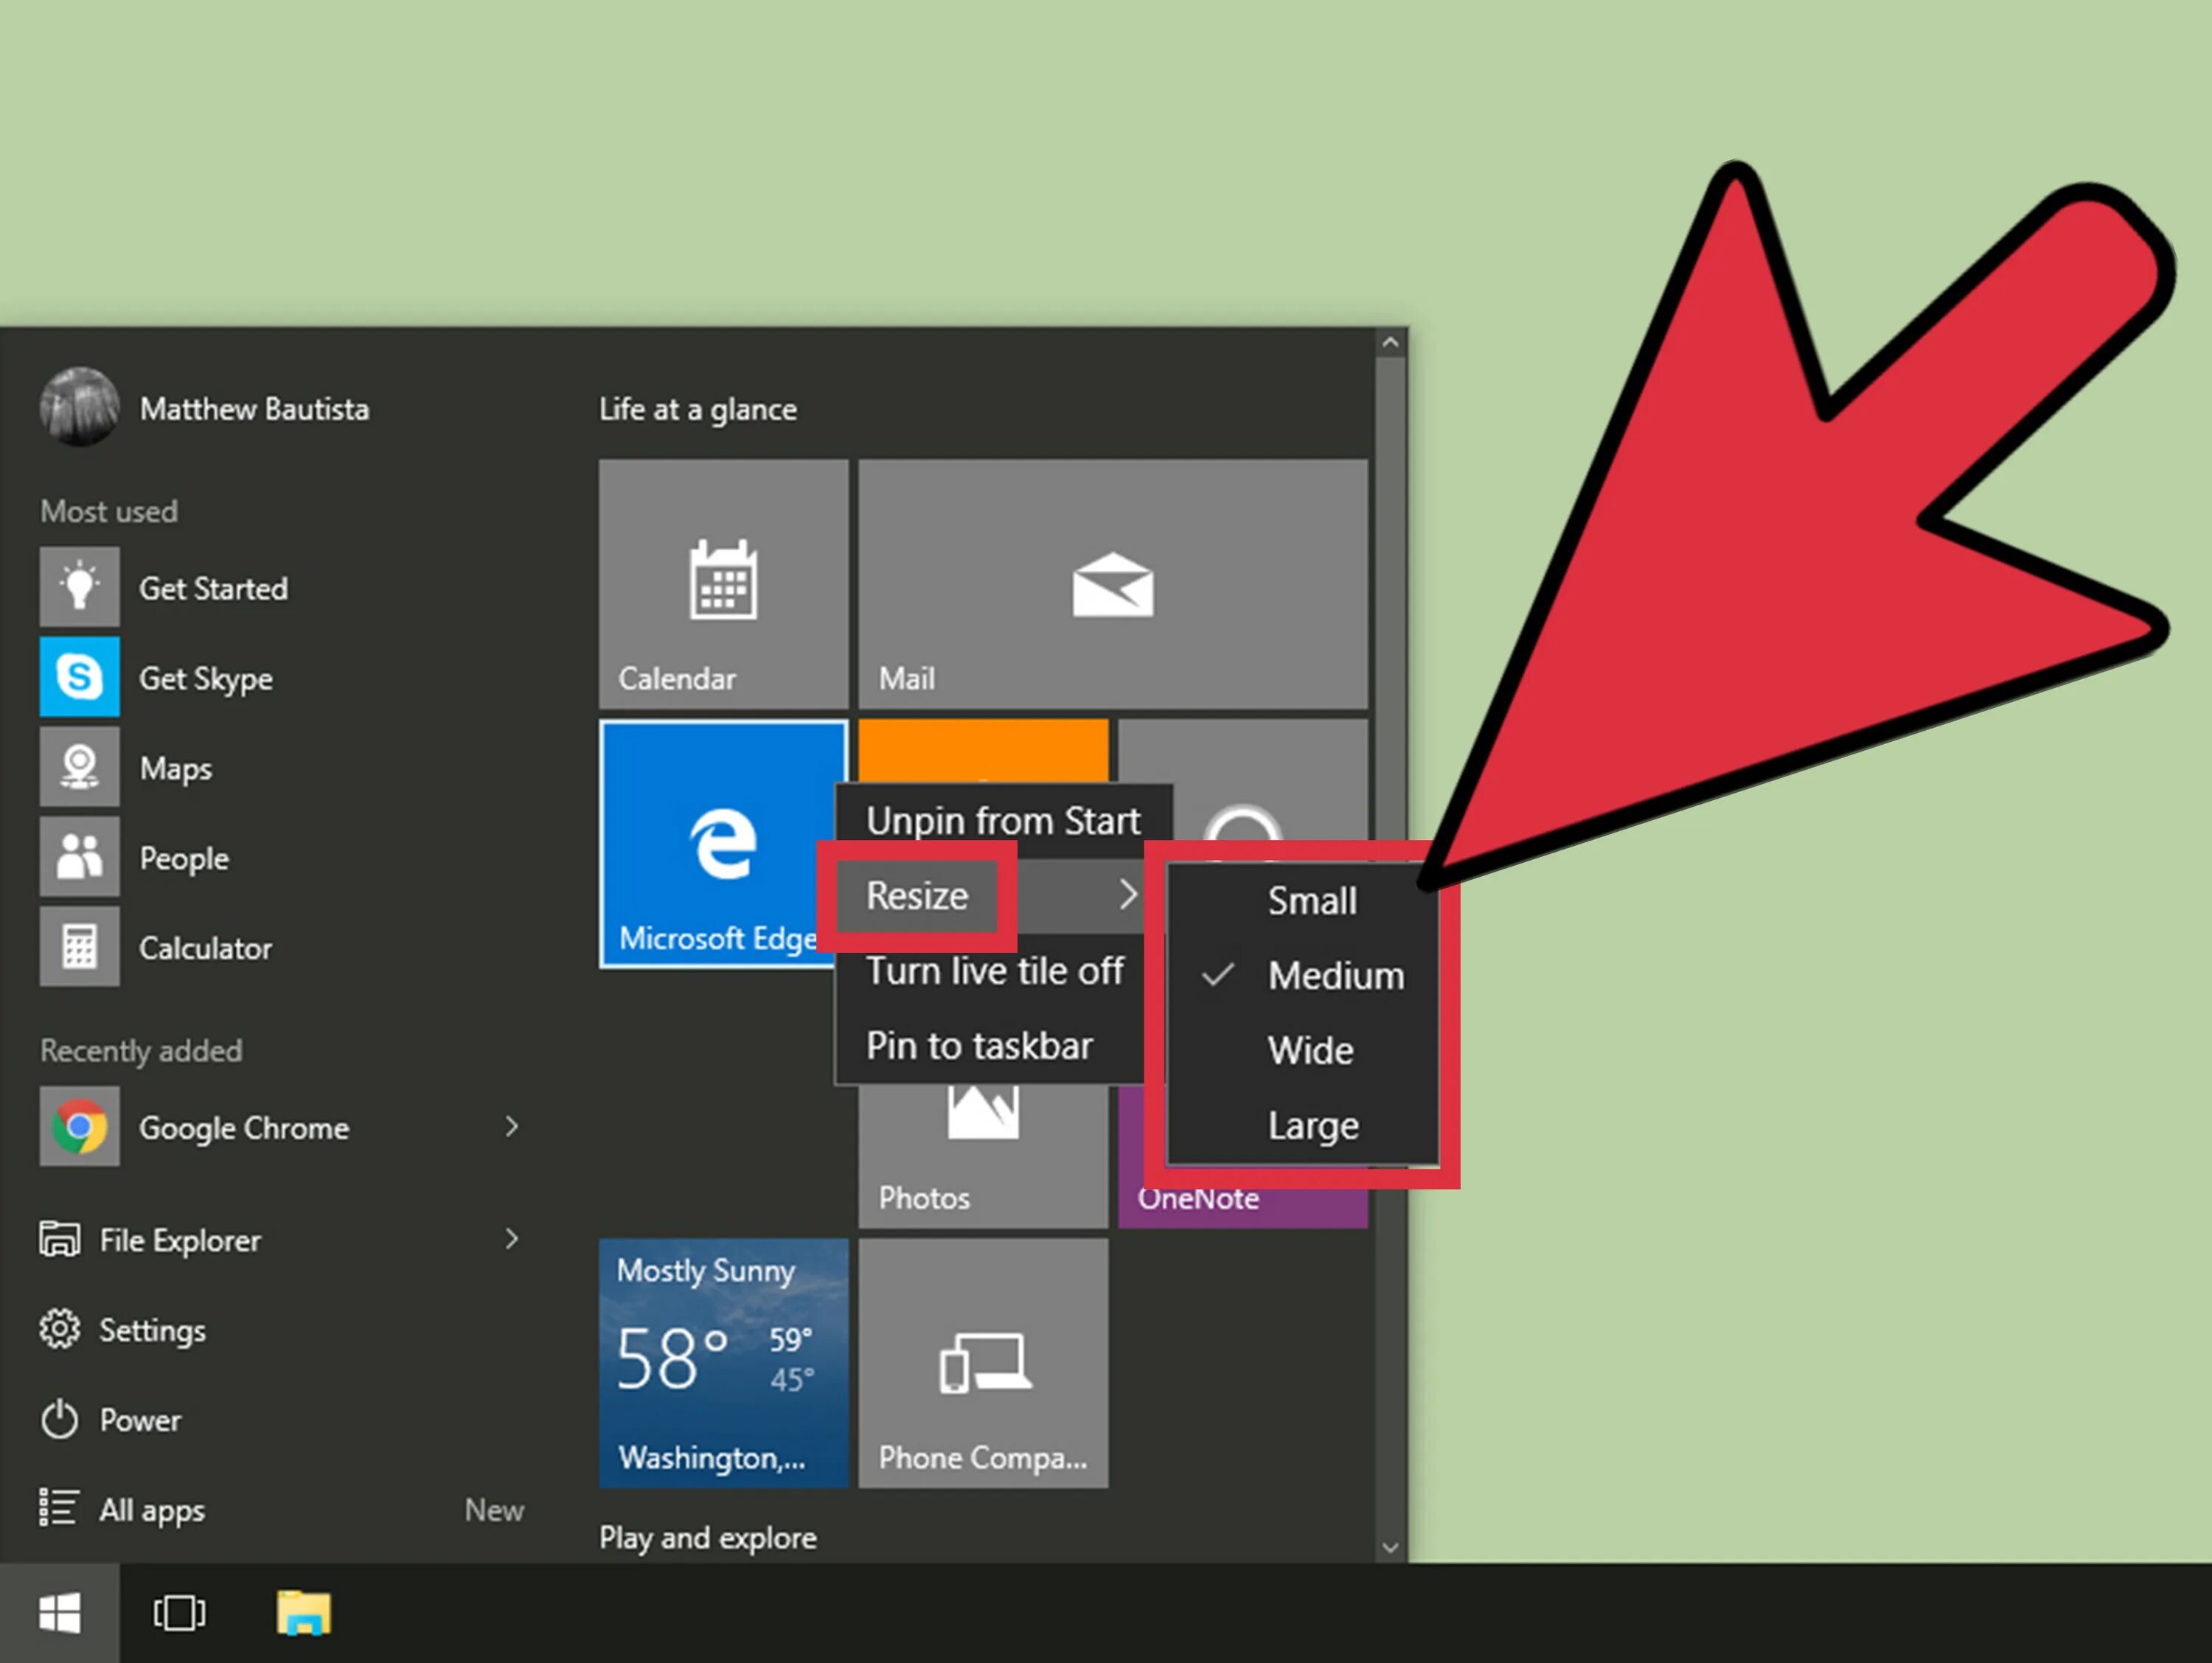Open the Resize submenu
The image size is (2212, 1663).
[x=916, y=894]
